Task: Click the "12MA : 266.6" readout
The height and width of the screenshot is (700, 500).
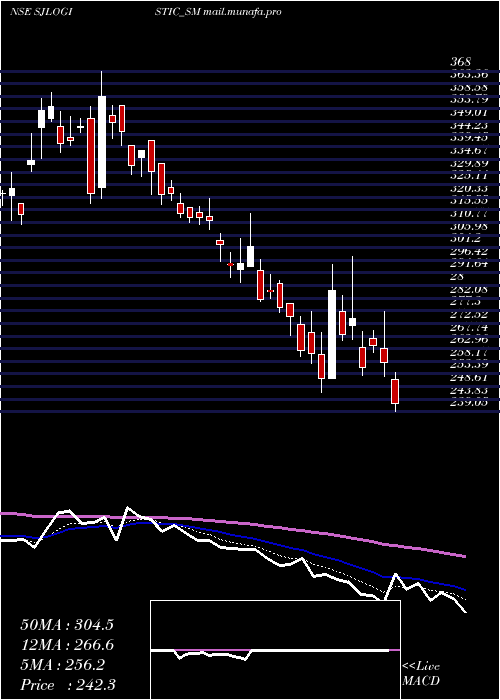Action: 67,645
